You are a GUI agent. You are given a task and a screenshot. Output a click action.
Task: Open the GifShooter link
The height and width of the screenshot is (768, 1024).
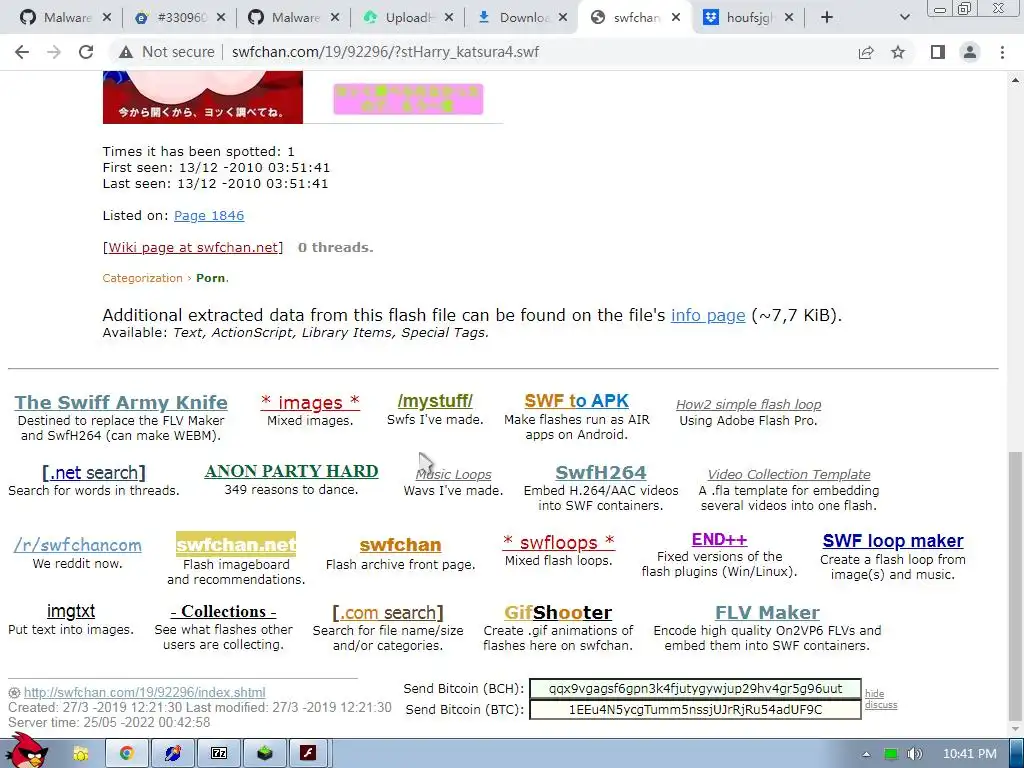[558, 613]
